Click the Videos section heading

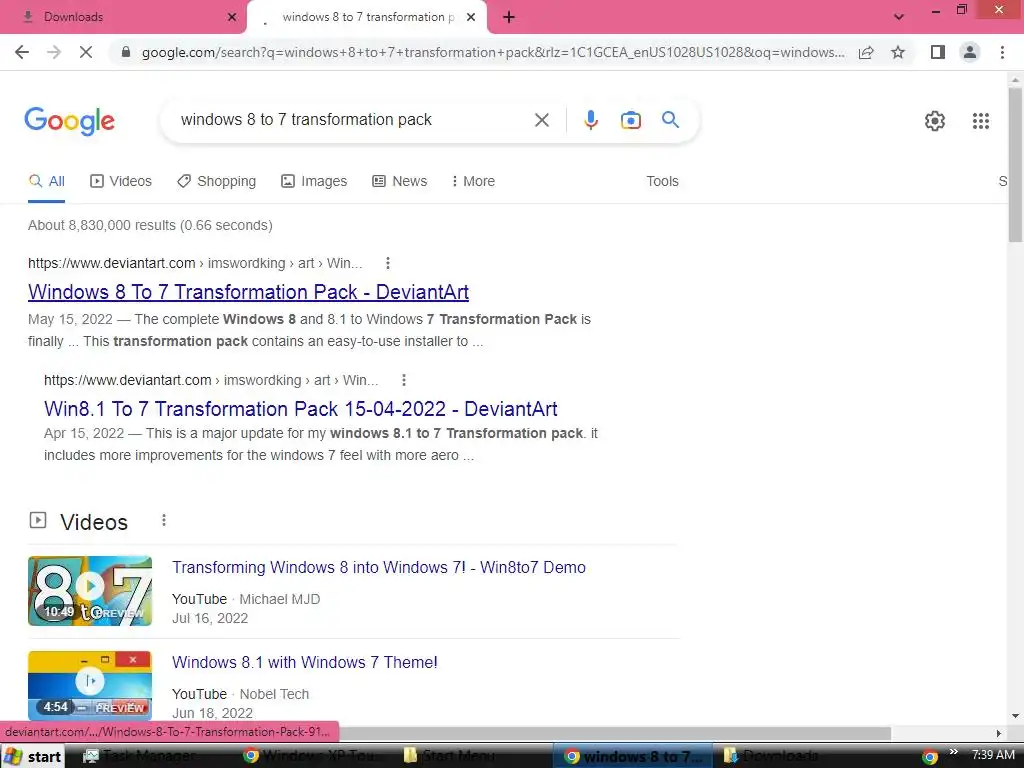point(94,522)
